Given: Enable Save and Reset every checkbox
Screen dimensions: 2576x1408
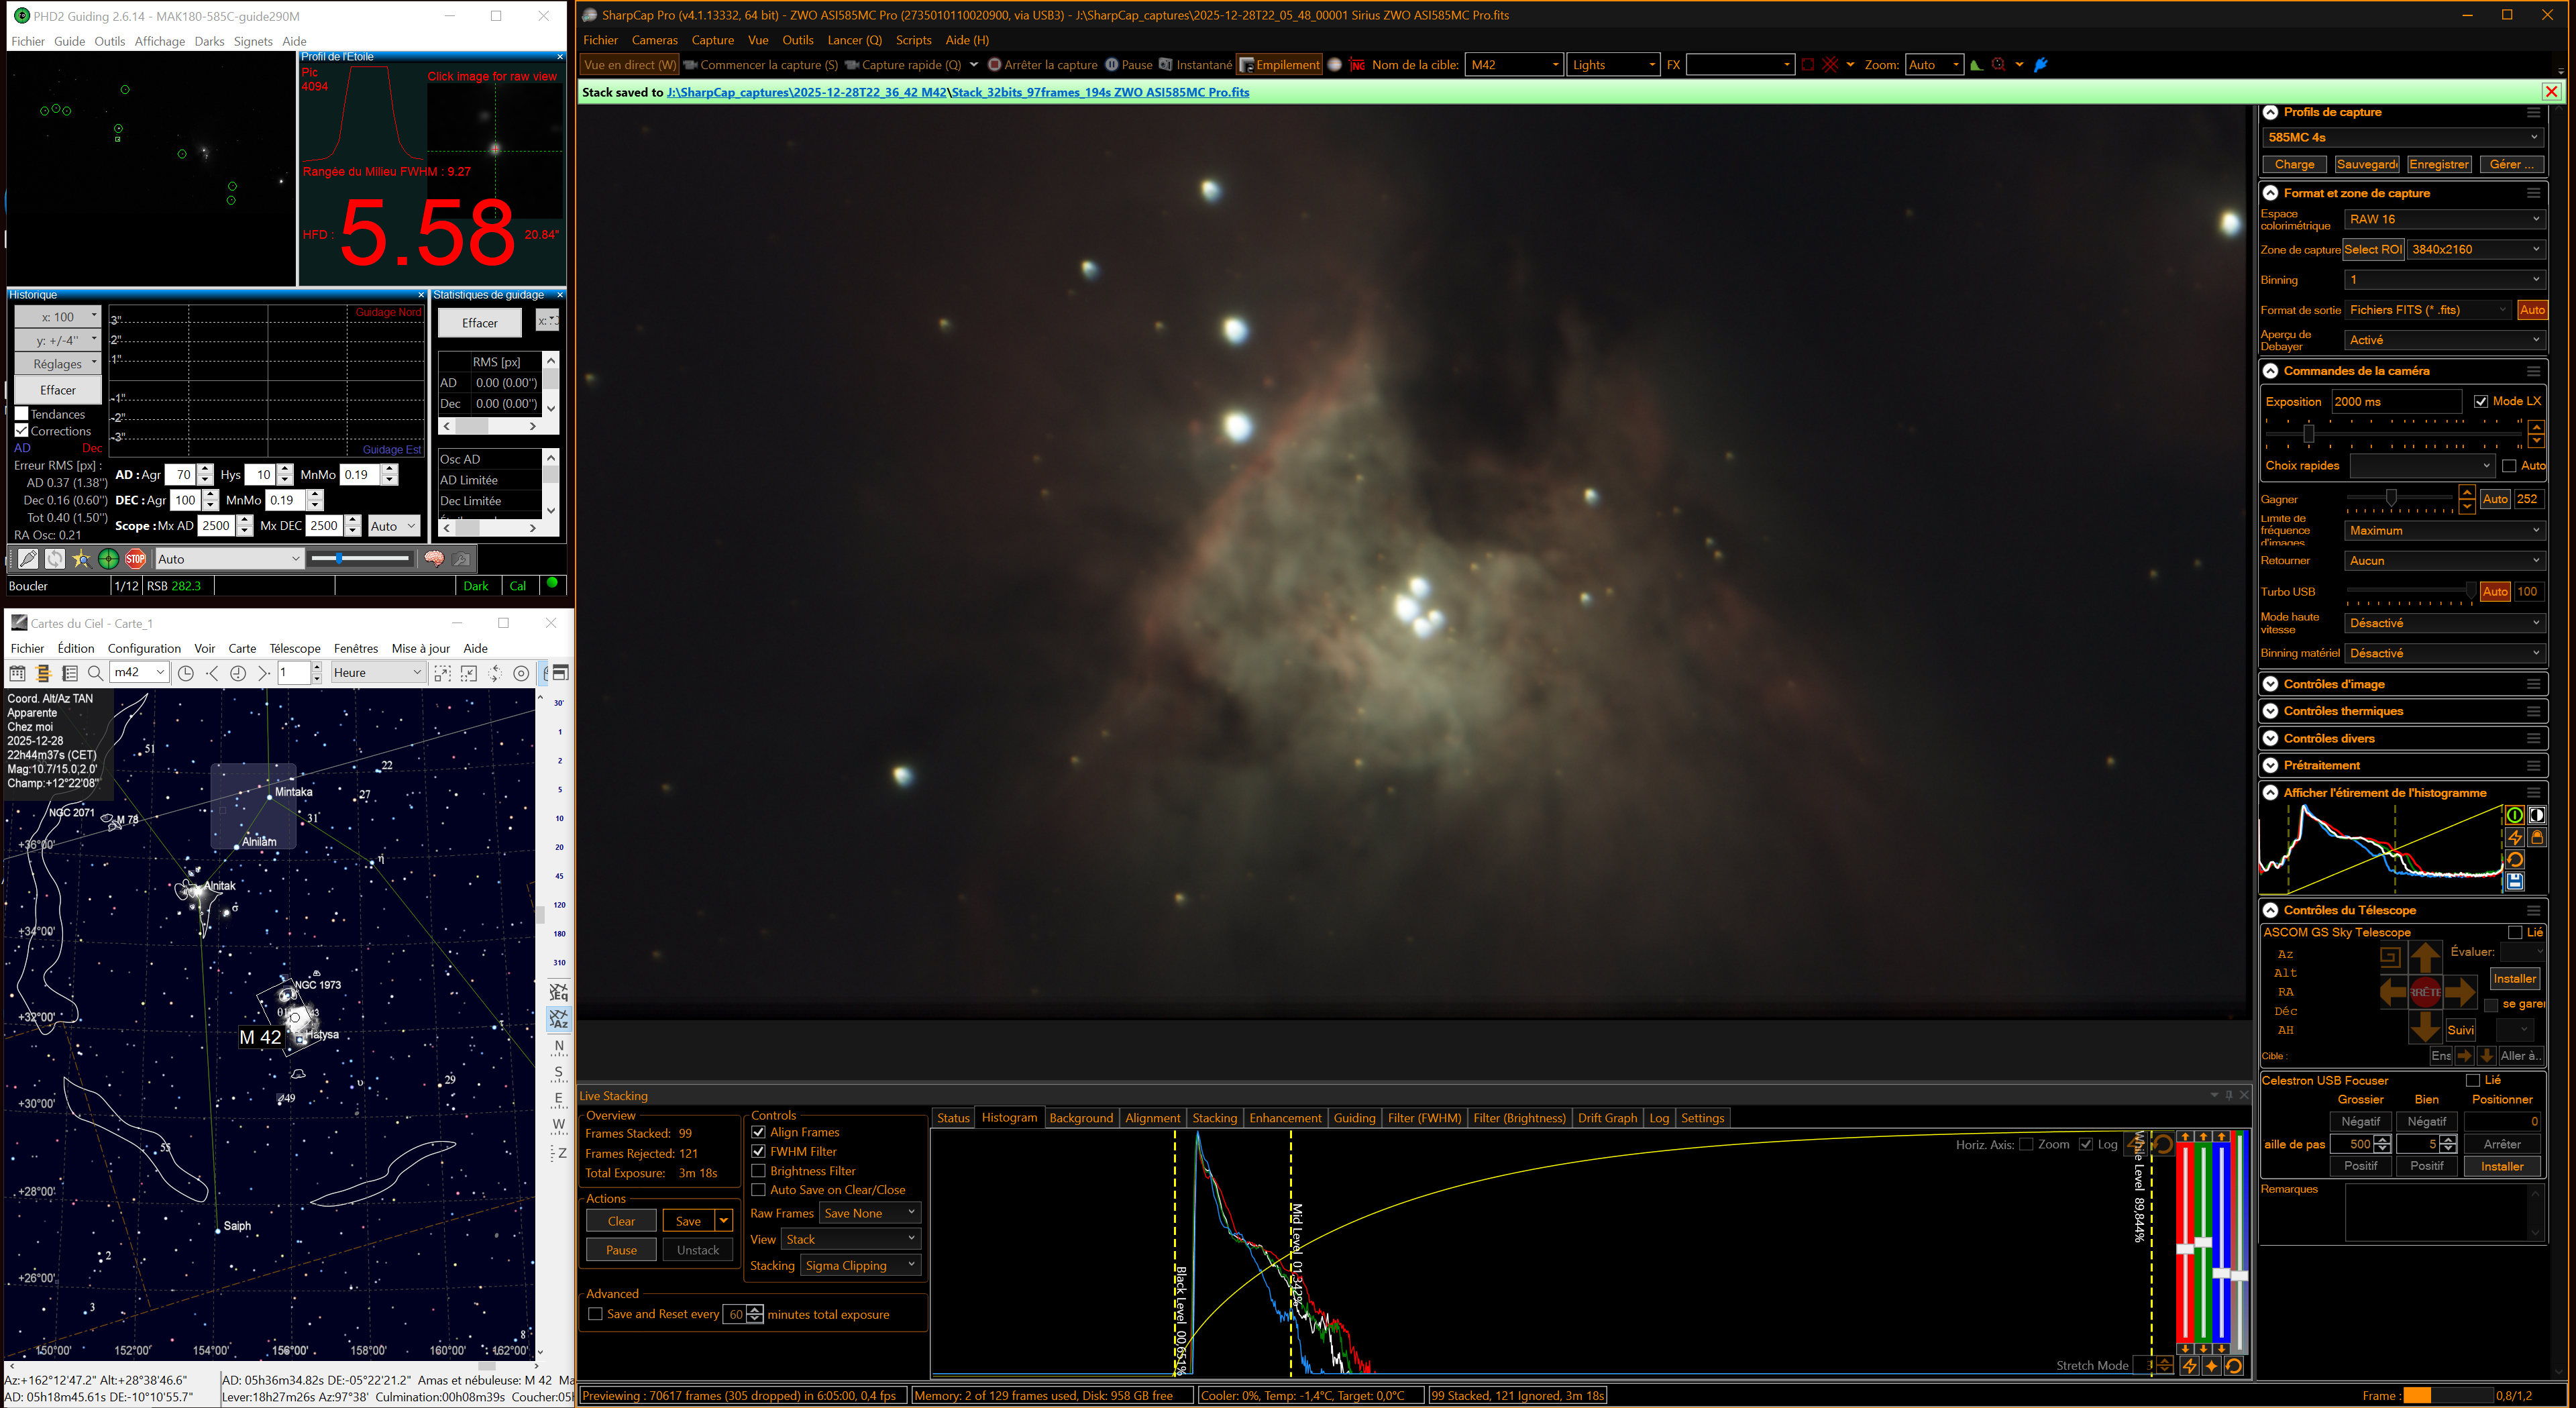Looking at the screenshot, I should pyautogui.click(x=595, y=1314).
